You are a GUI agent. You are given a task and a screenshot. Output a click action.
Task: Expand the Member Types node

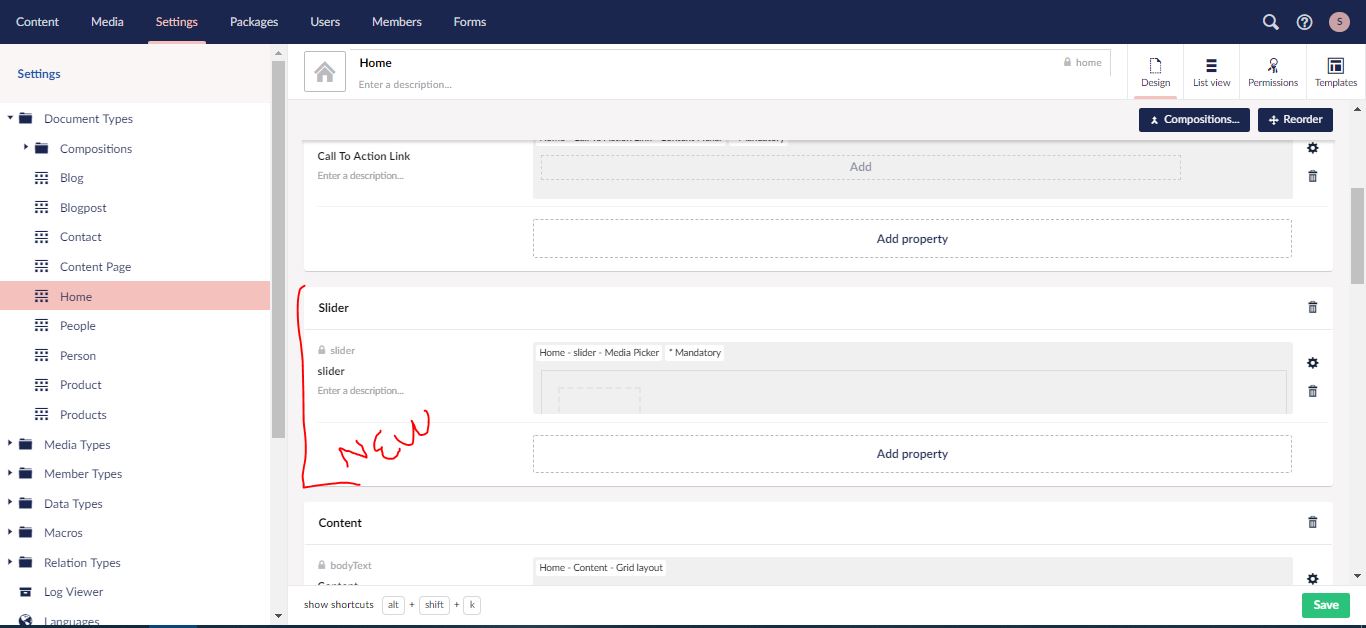[x=10, y=474]
